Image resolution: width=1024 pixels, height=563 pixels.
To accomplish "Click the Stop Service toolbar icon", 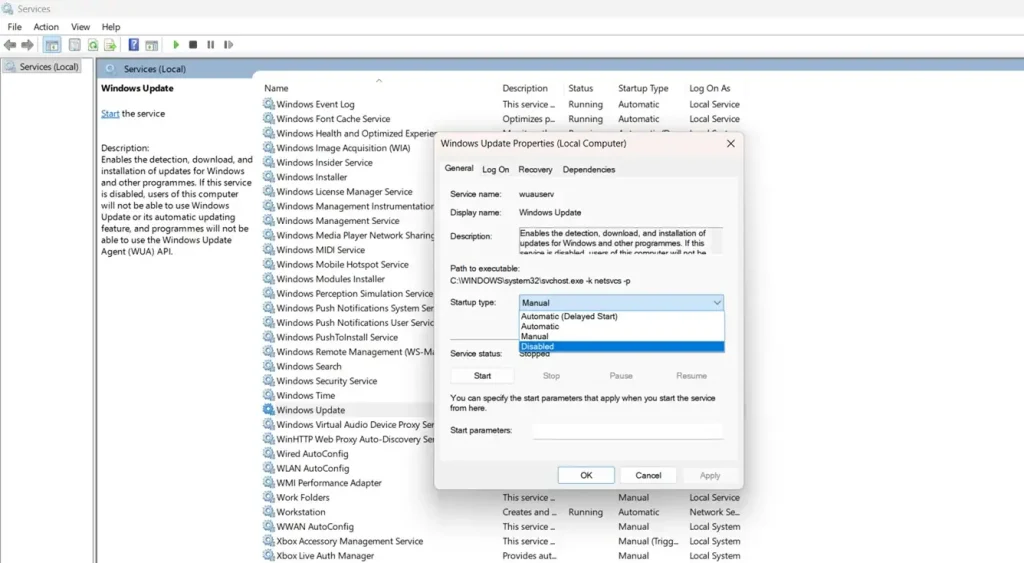I will [x=193, y=45].
